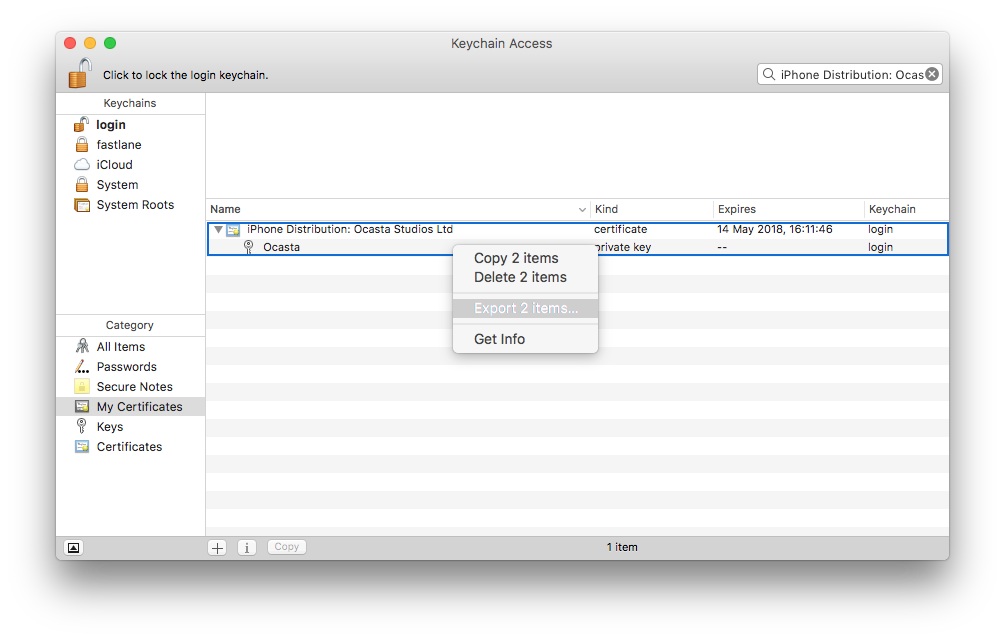Viewport: 1005px width, 640px height.
Task: Click the Secure Notes icon
Action: coord(81,386)
